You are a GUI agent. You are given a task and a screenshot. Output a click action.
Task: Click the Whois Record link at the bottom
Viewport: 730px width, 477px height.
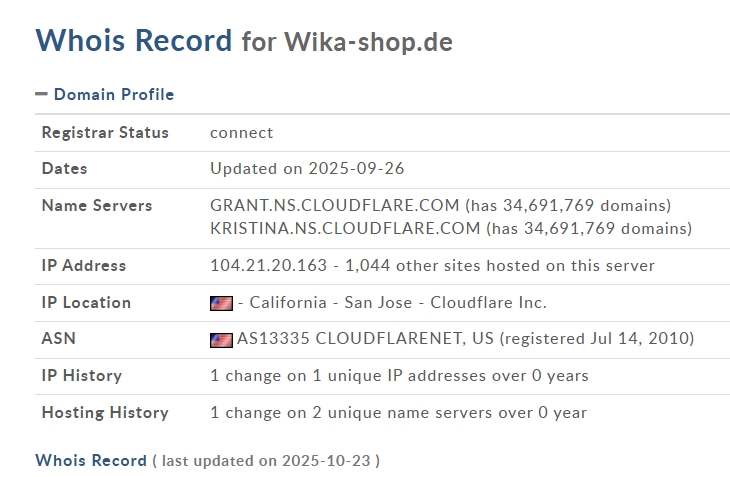(91, 460)
